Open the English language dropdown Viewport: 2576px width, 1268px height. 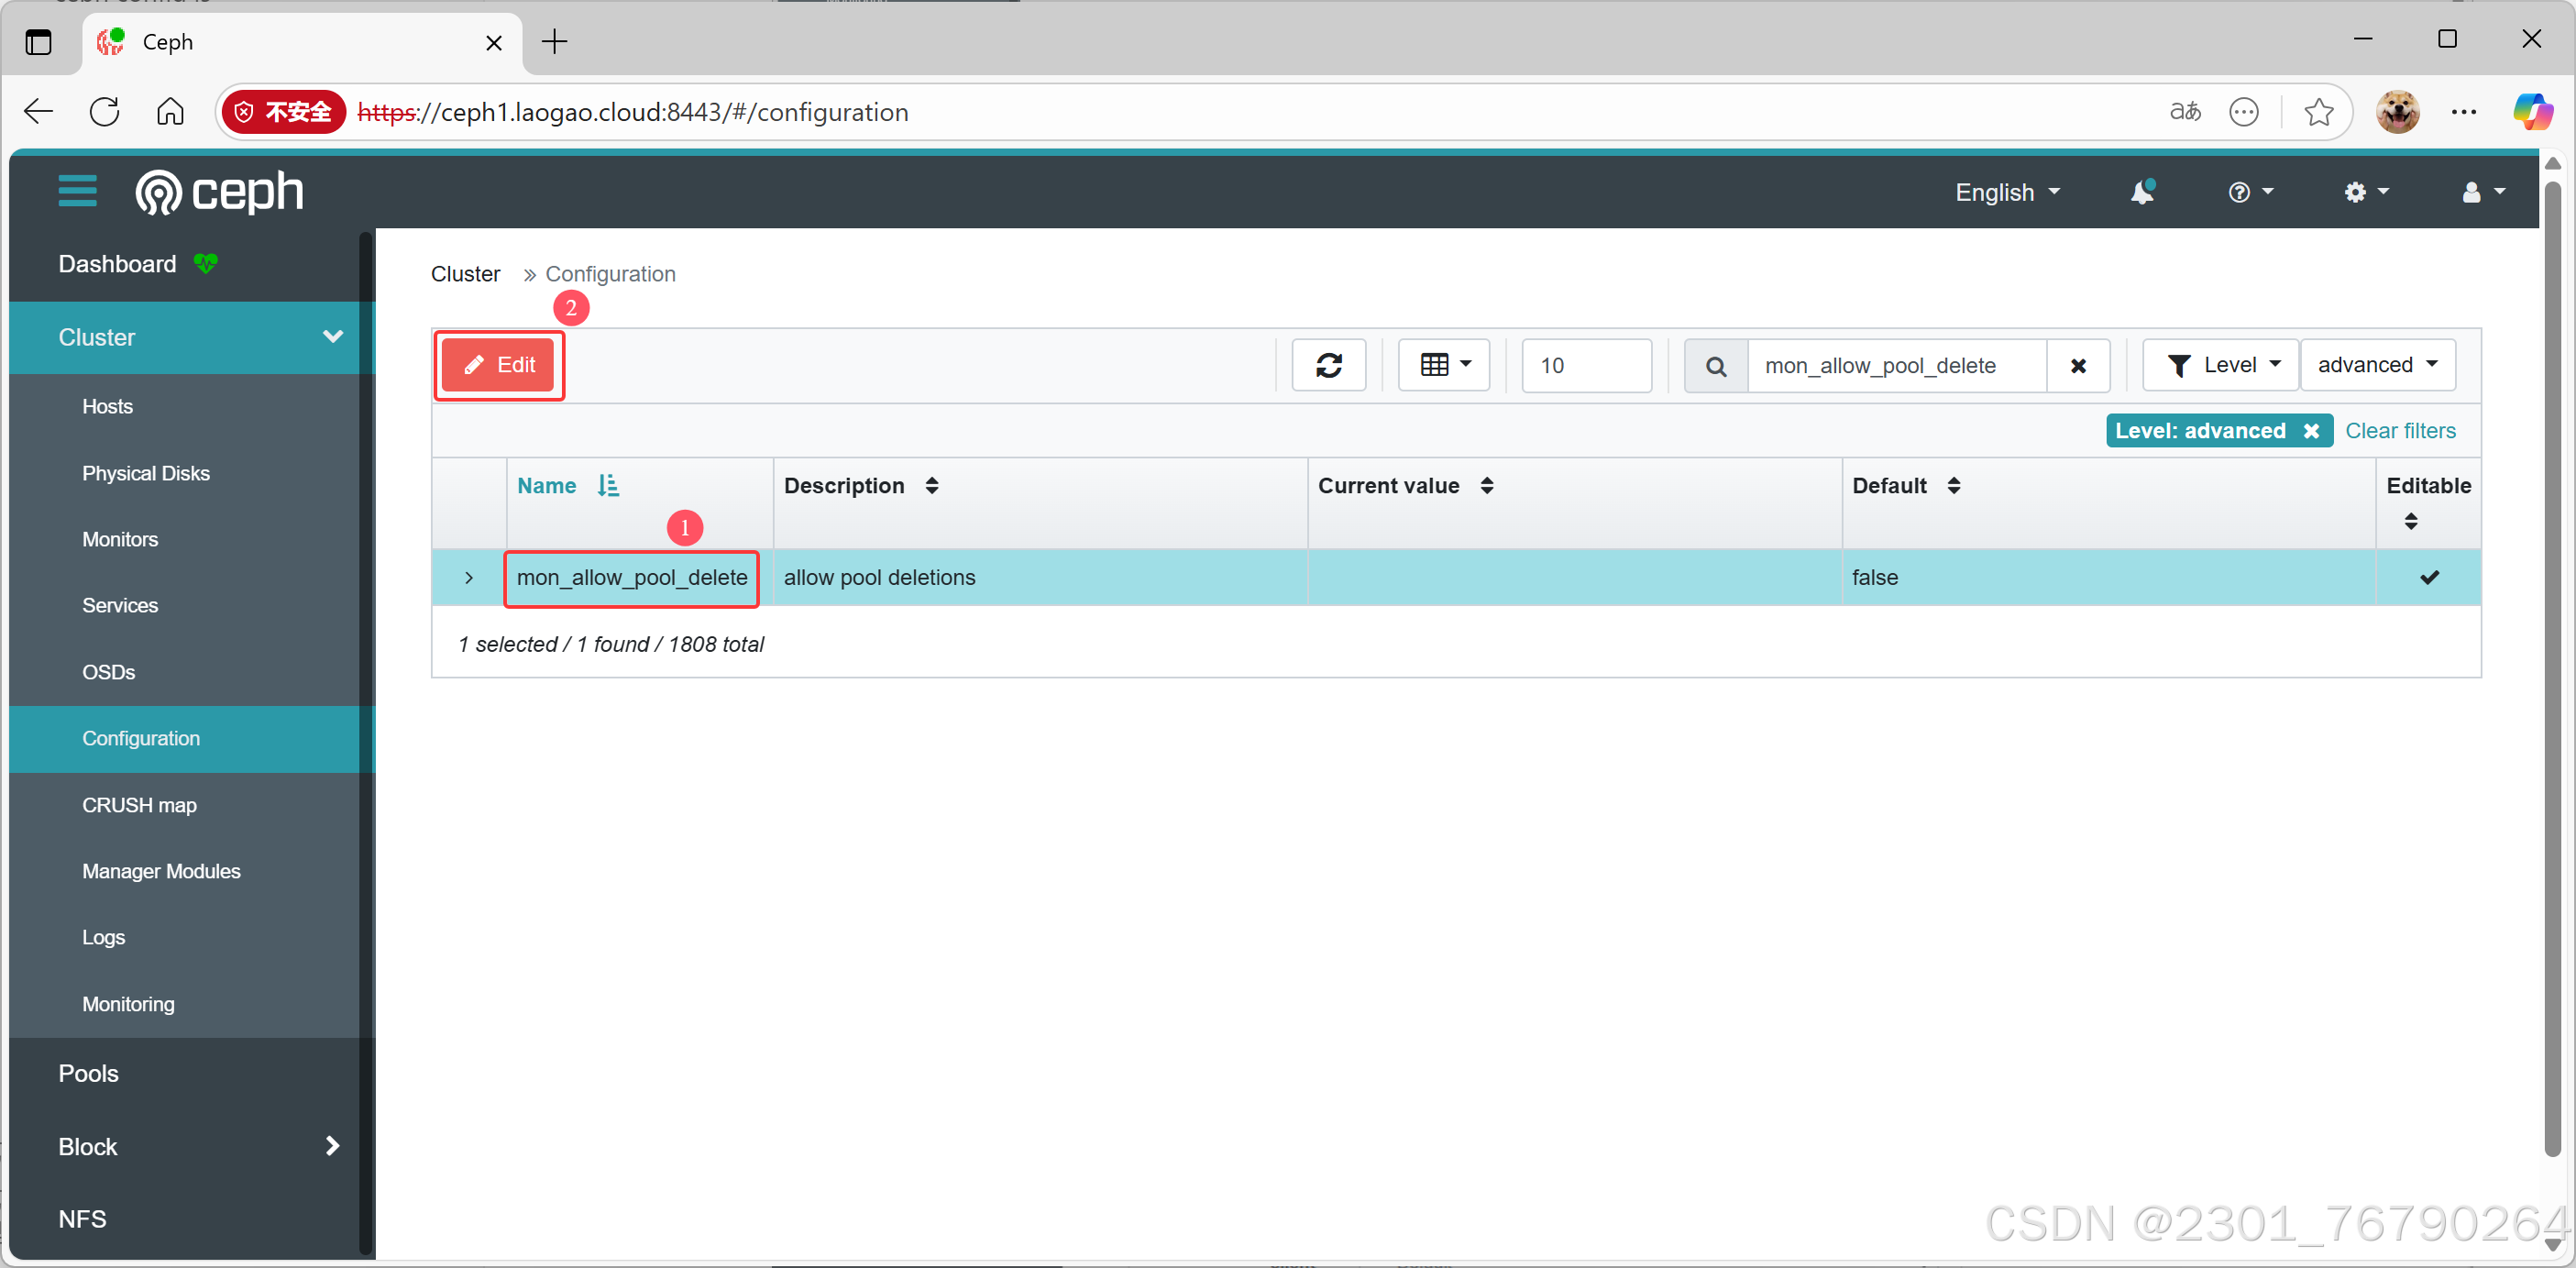(2006, 192)
